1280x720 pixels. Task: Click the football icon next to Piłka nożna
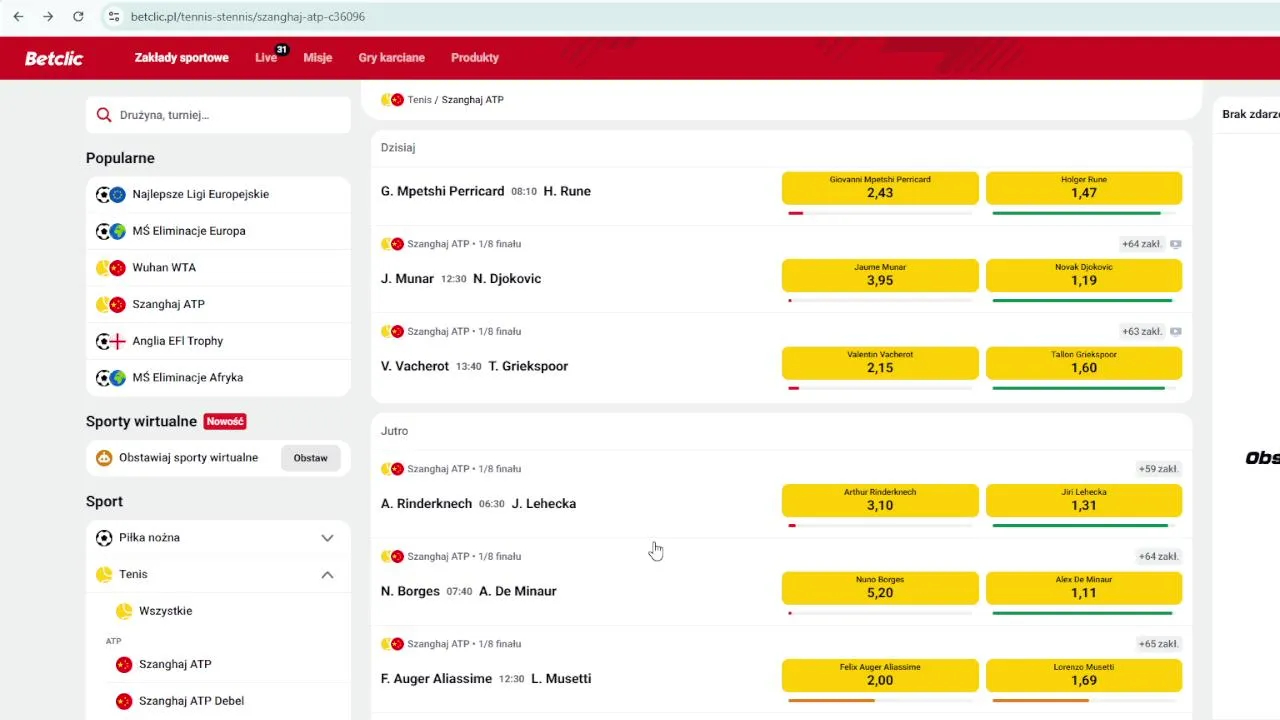point(104,538)
